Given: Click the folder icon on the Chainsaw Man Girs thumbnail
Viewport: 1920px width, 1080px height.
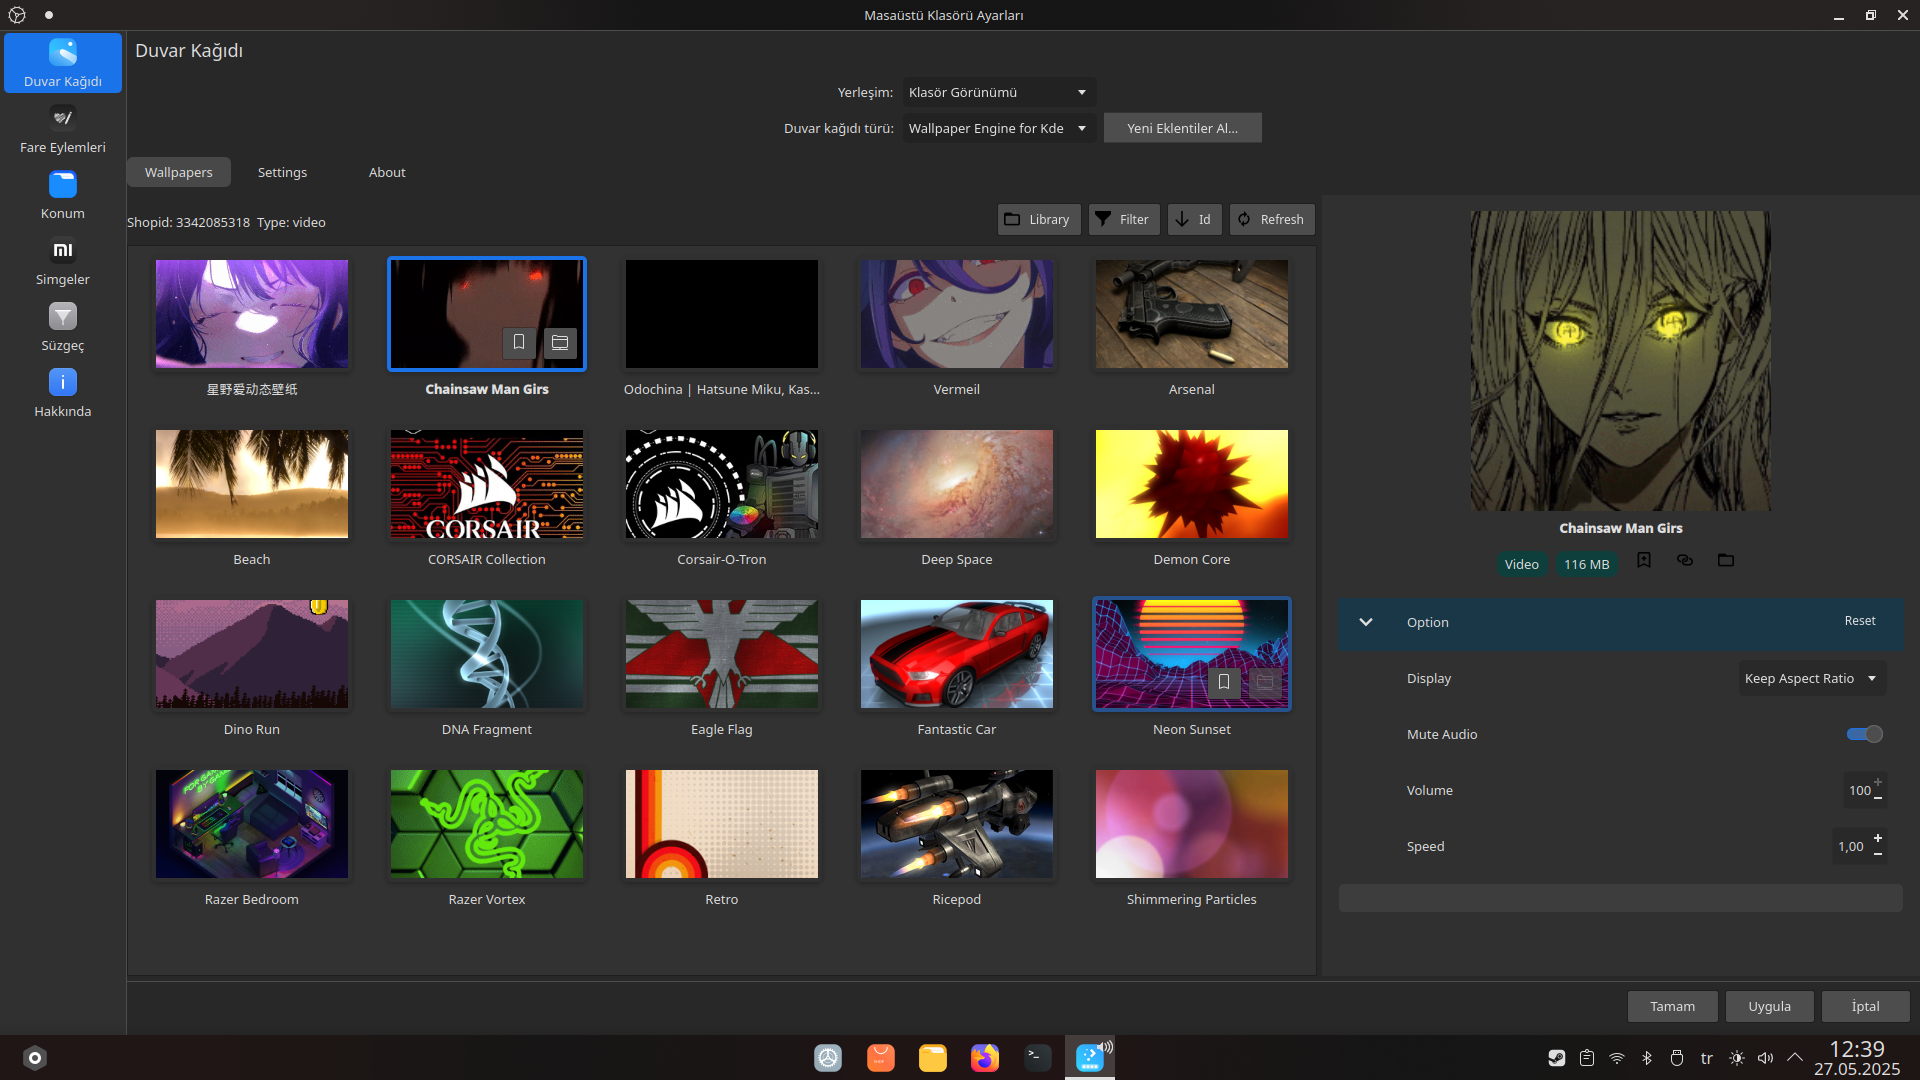Looking at the screenshot, I should point(560,342).
